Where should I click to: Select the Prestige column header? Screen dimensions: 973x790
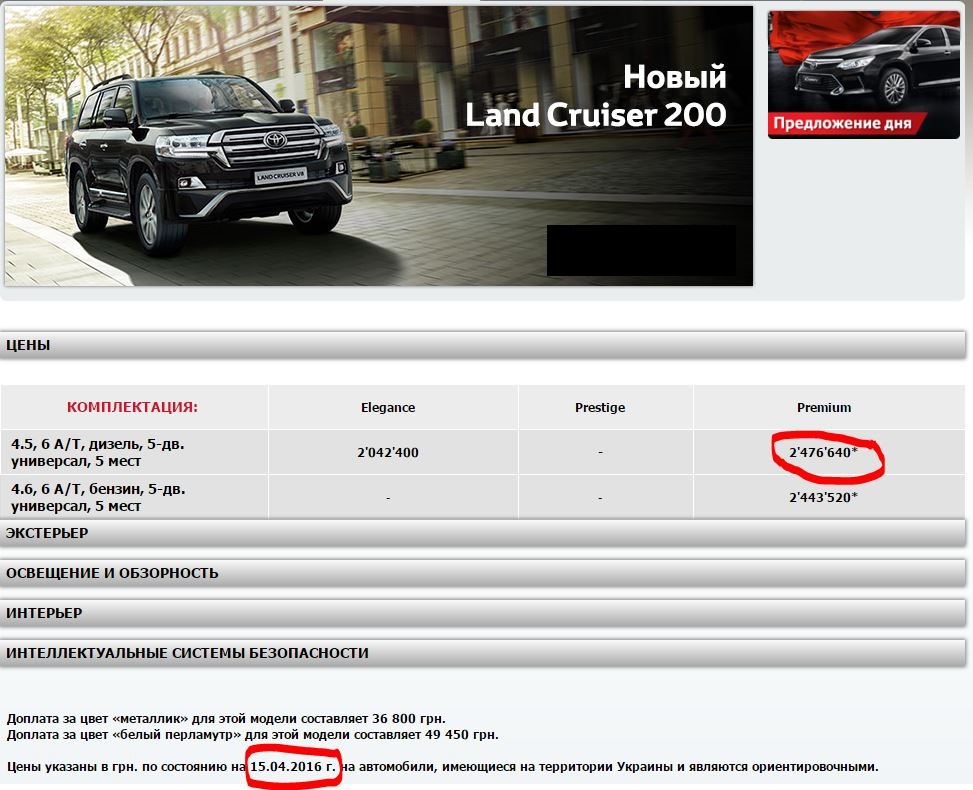[x=600, y=408]
